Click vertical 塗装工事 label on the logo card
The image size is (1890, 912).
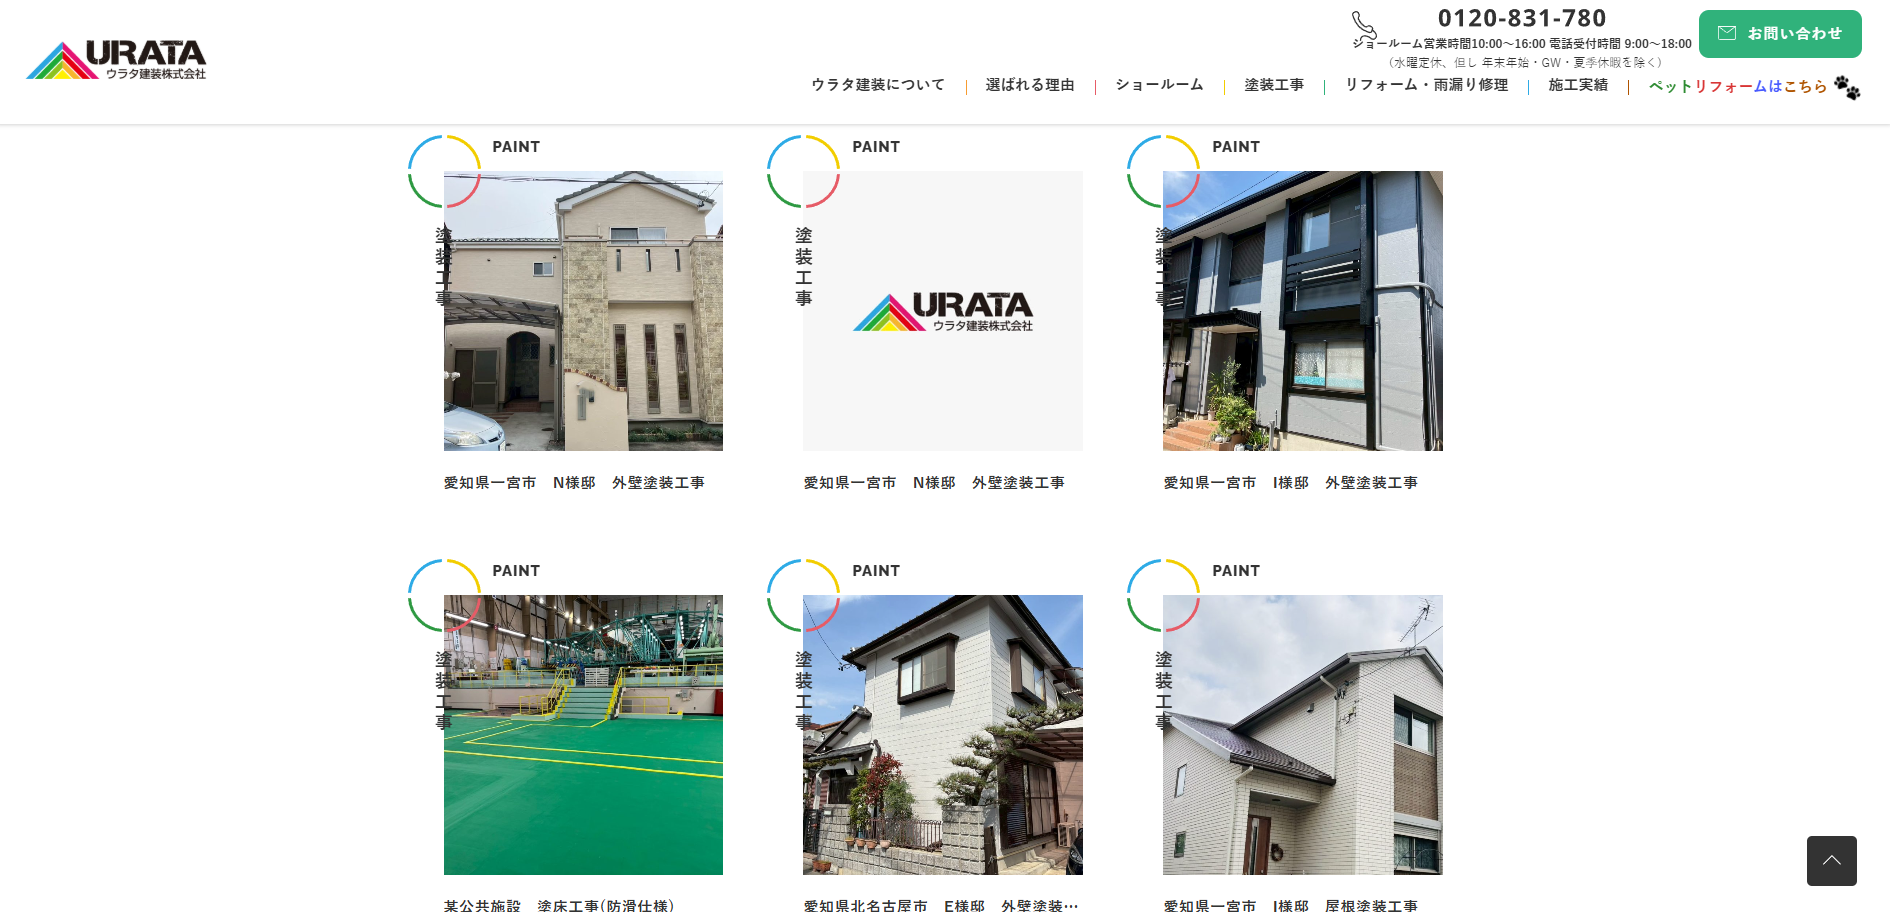(804, 267)
